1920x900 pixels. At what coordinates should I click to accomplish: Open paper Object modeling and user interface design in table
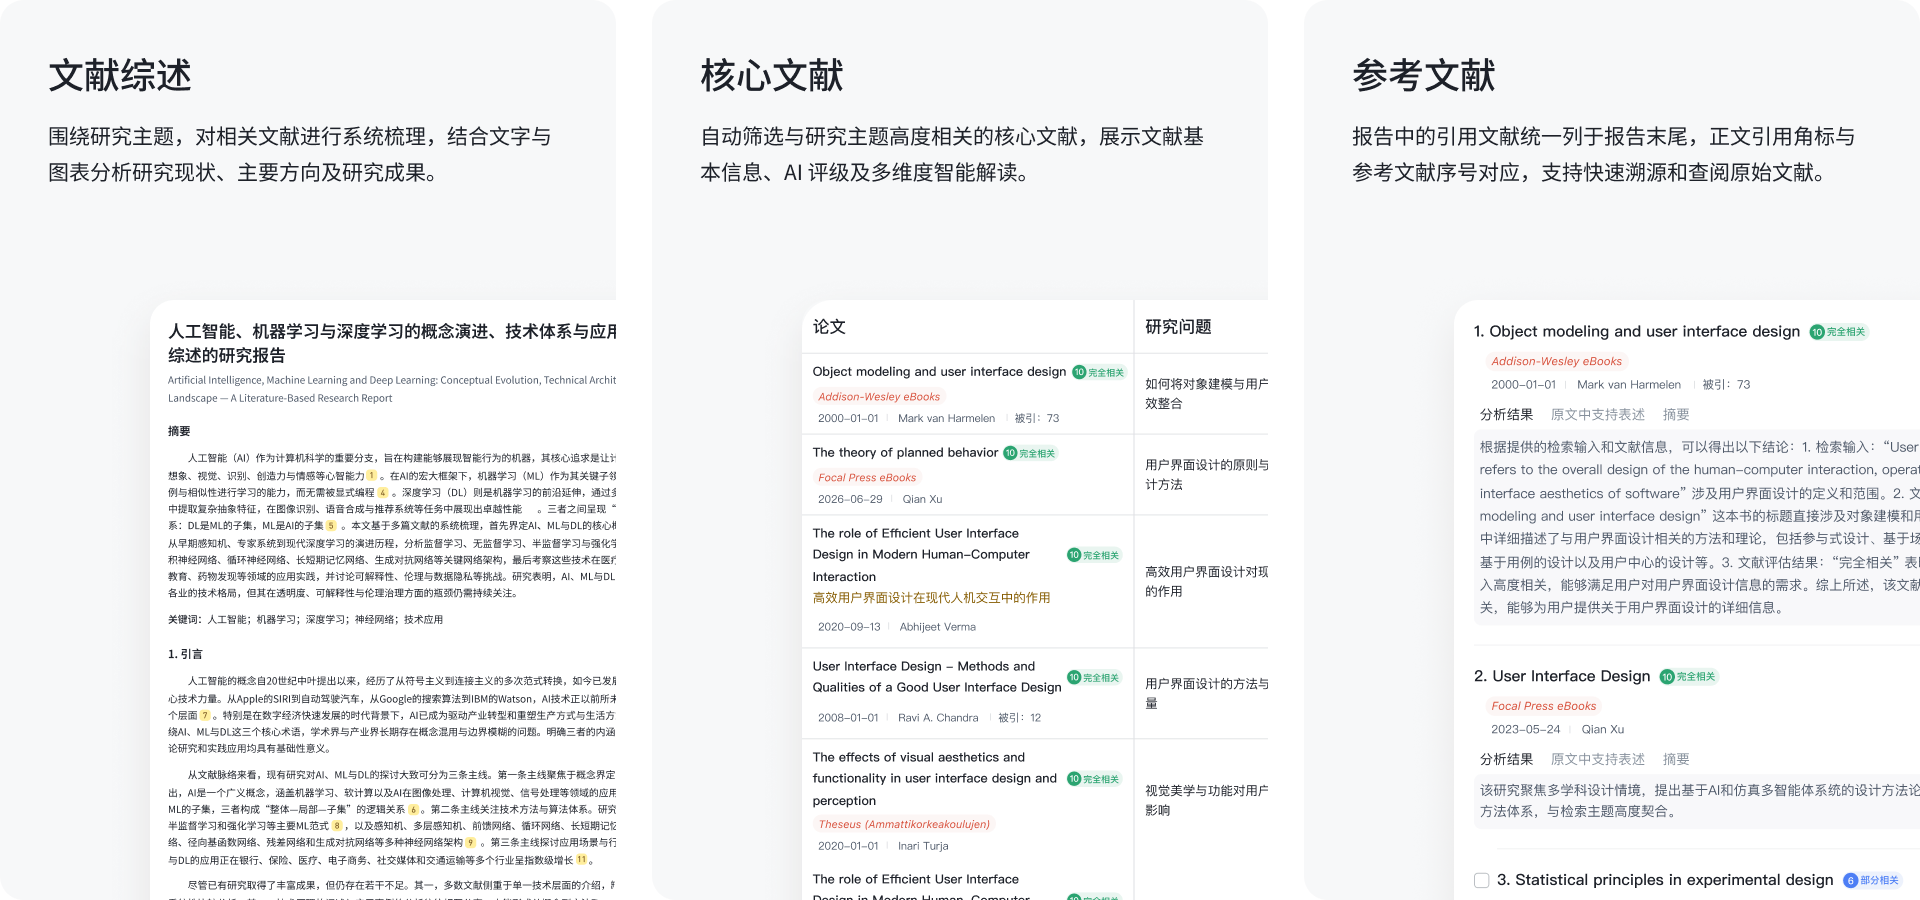tap(939, 371)
